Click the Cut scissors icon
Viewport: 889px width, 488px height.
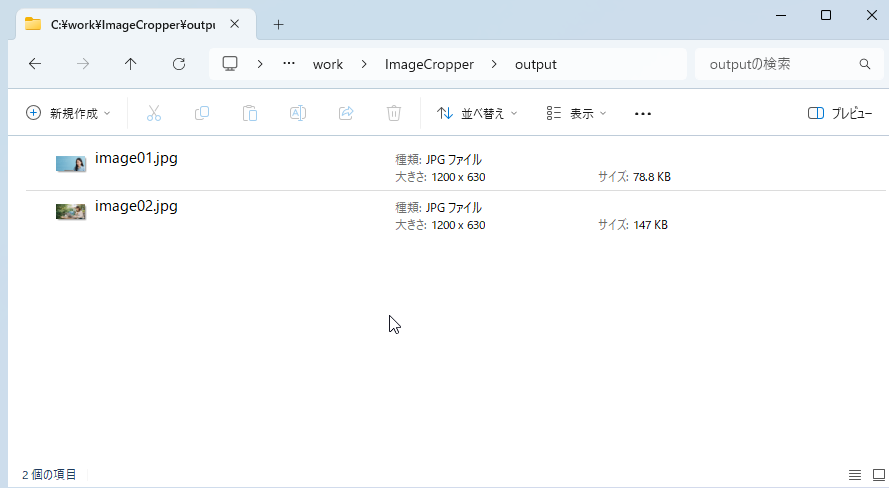pyautogui.click(x=154, y=114)
